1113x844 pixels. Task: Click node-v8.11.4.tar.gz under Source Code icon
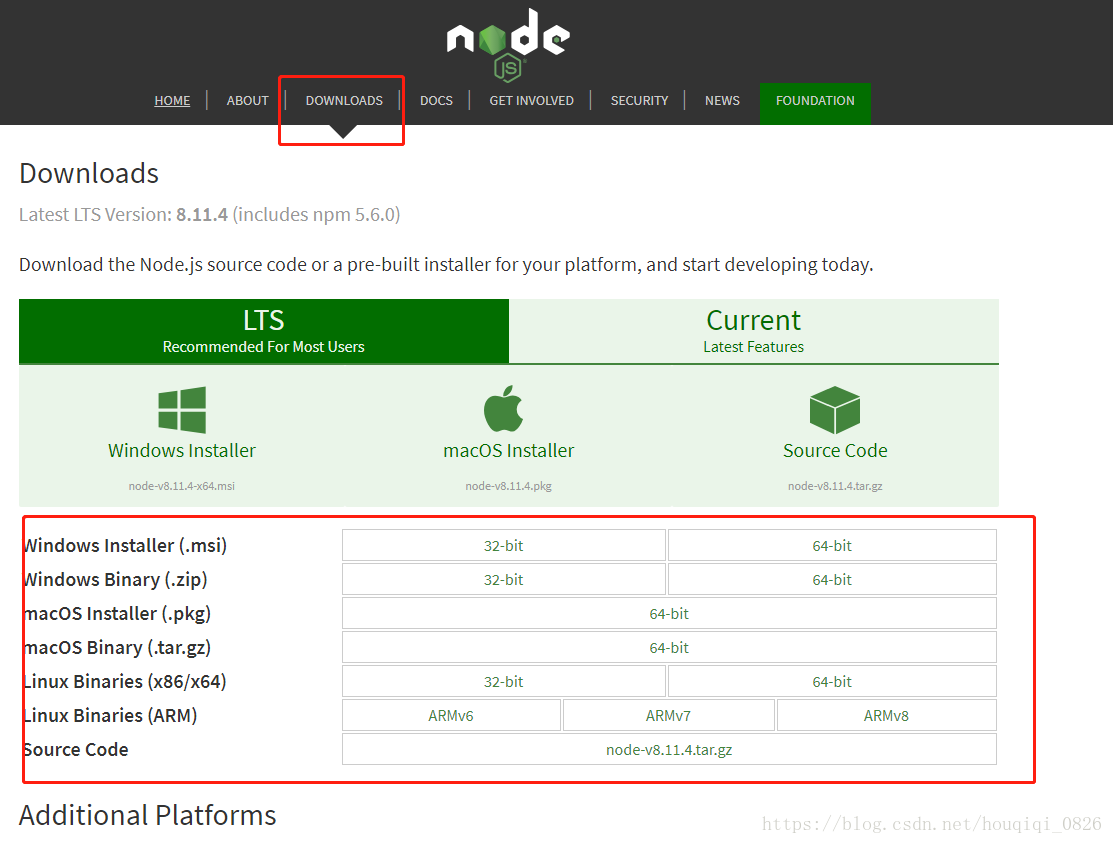[835, 486]
